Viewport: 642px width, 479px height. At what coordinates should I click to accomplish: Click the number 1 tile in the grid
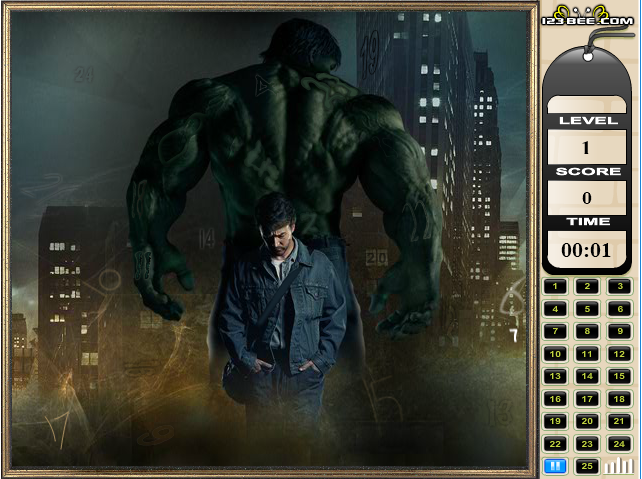[555, 287]
